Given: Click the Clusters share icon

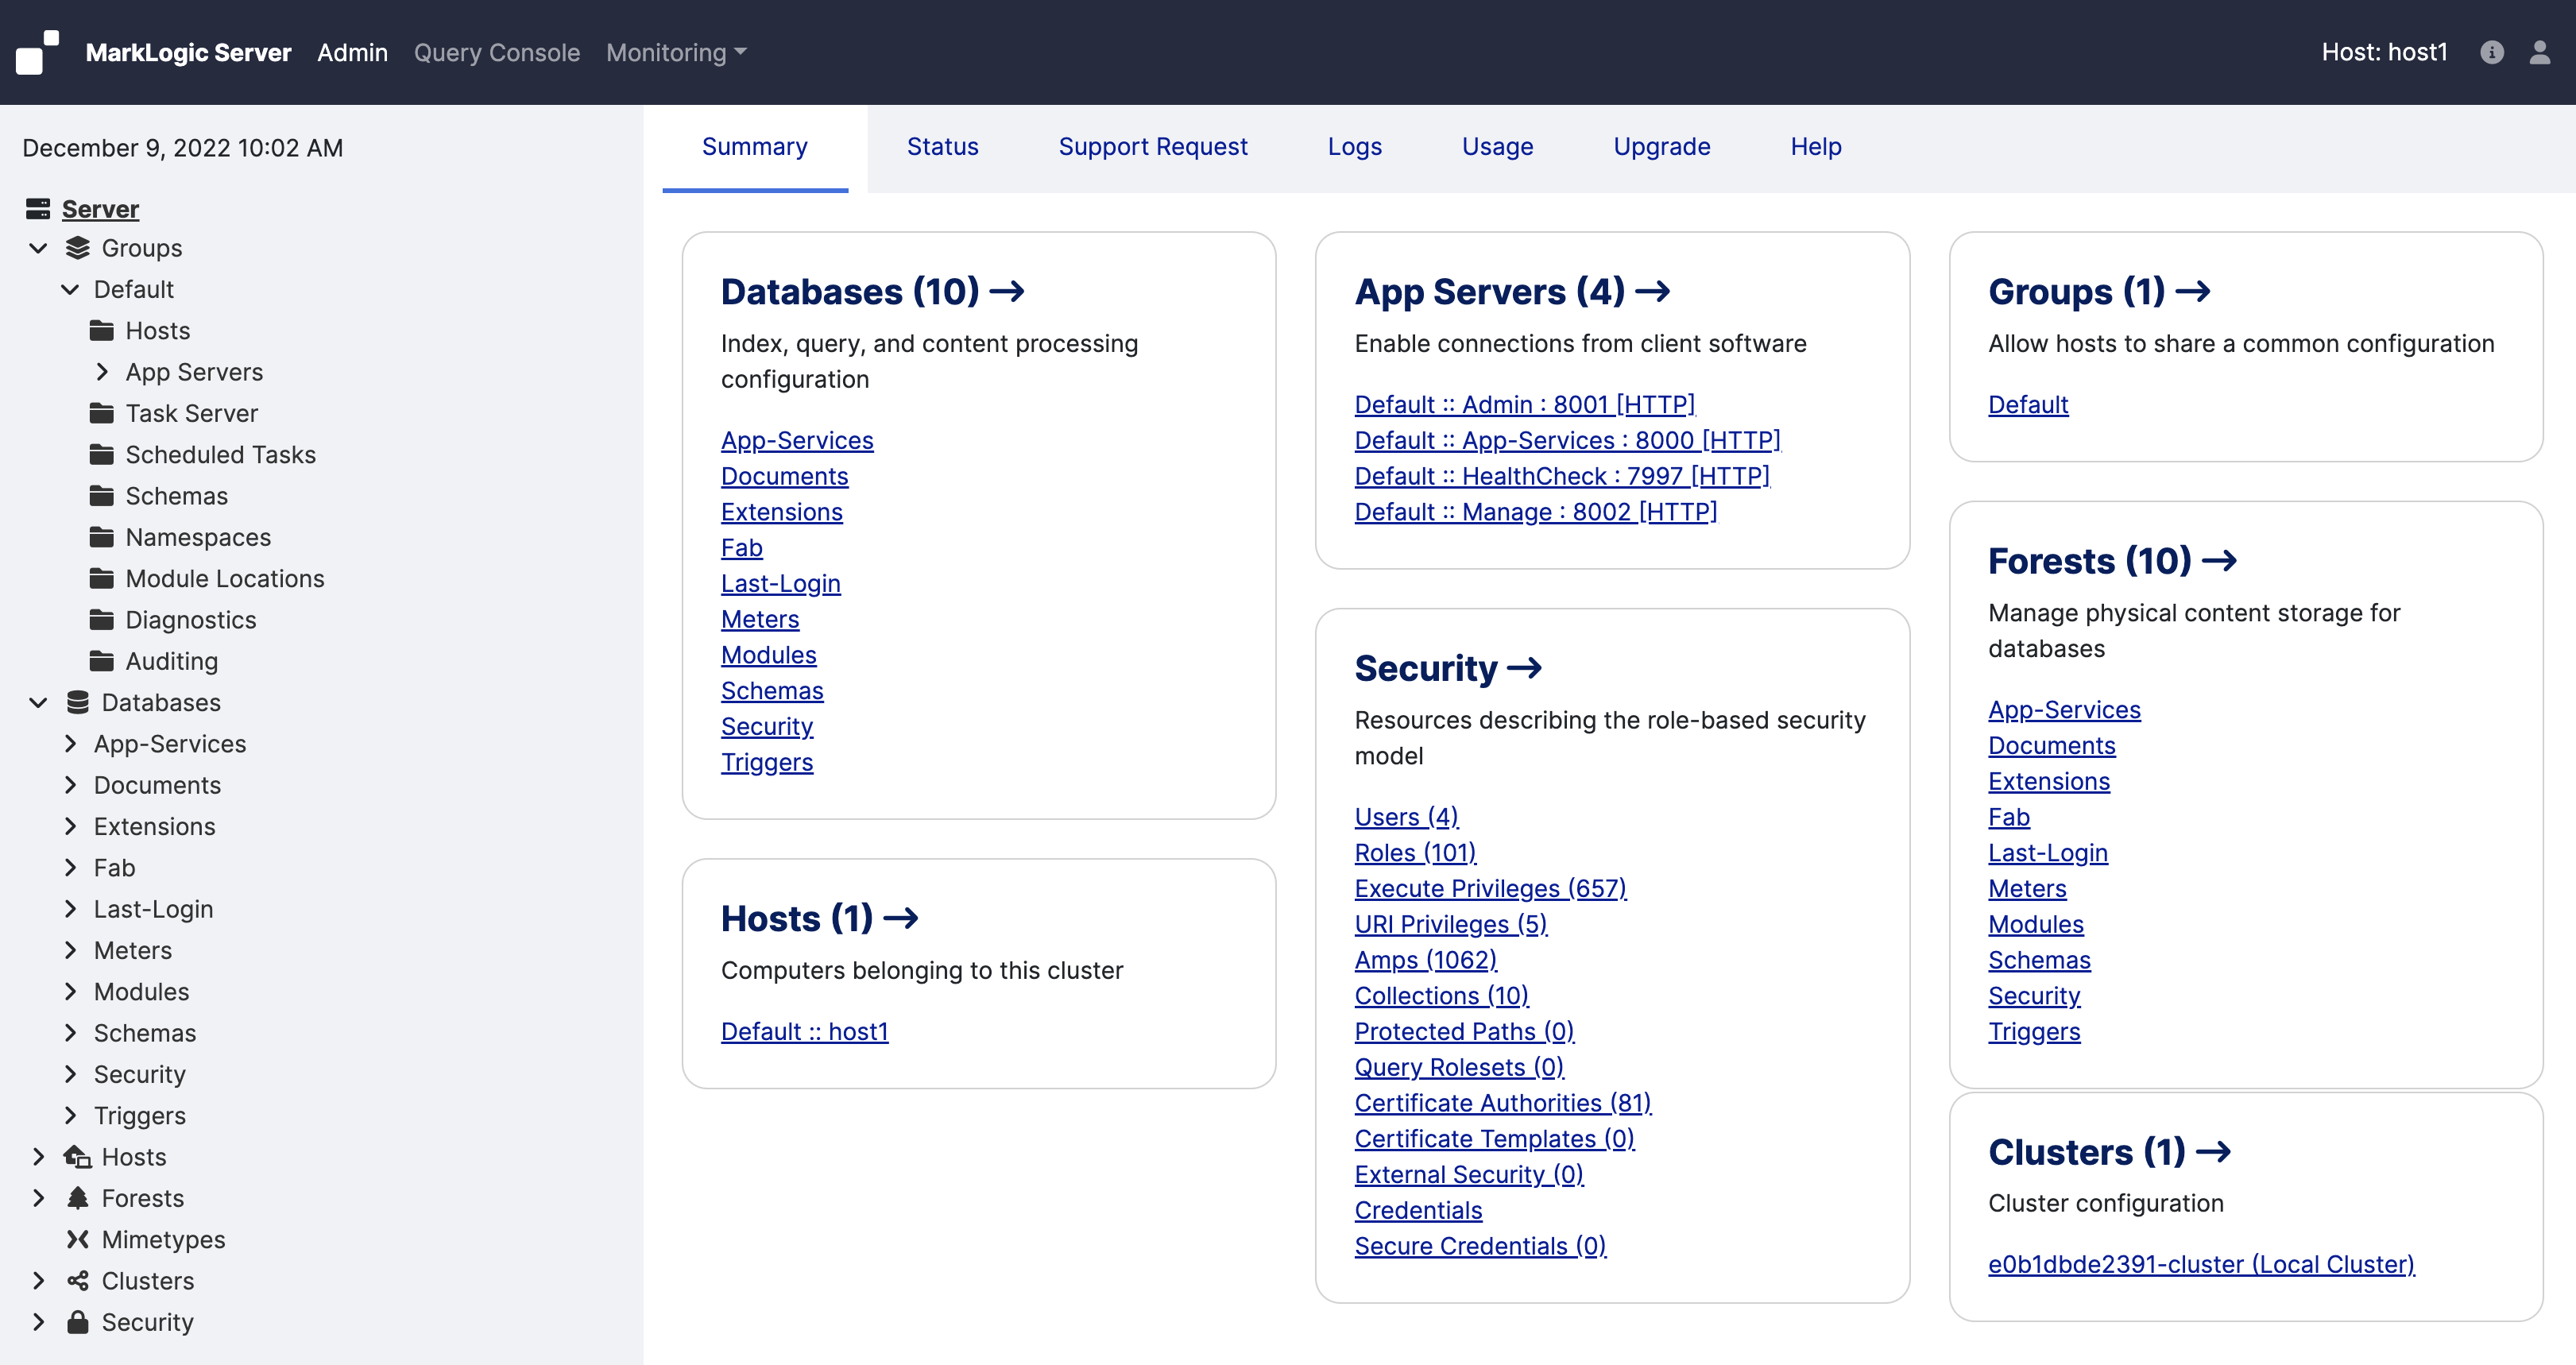Looking at the screenshot, I should (78, 1281).
